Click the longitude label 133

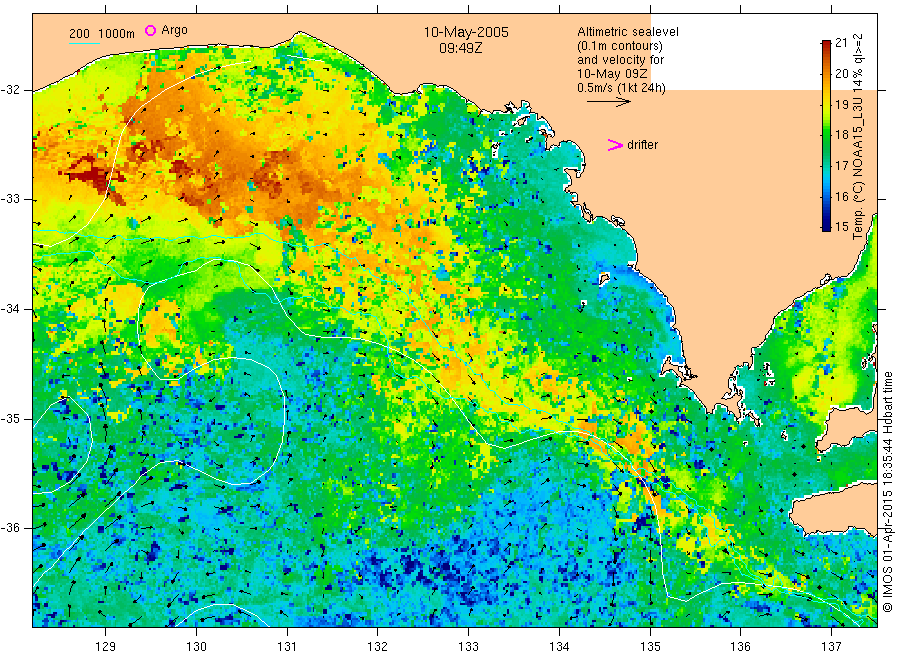coord(468,647)
